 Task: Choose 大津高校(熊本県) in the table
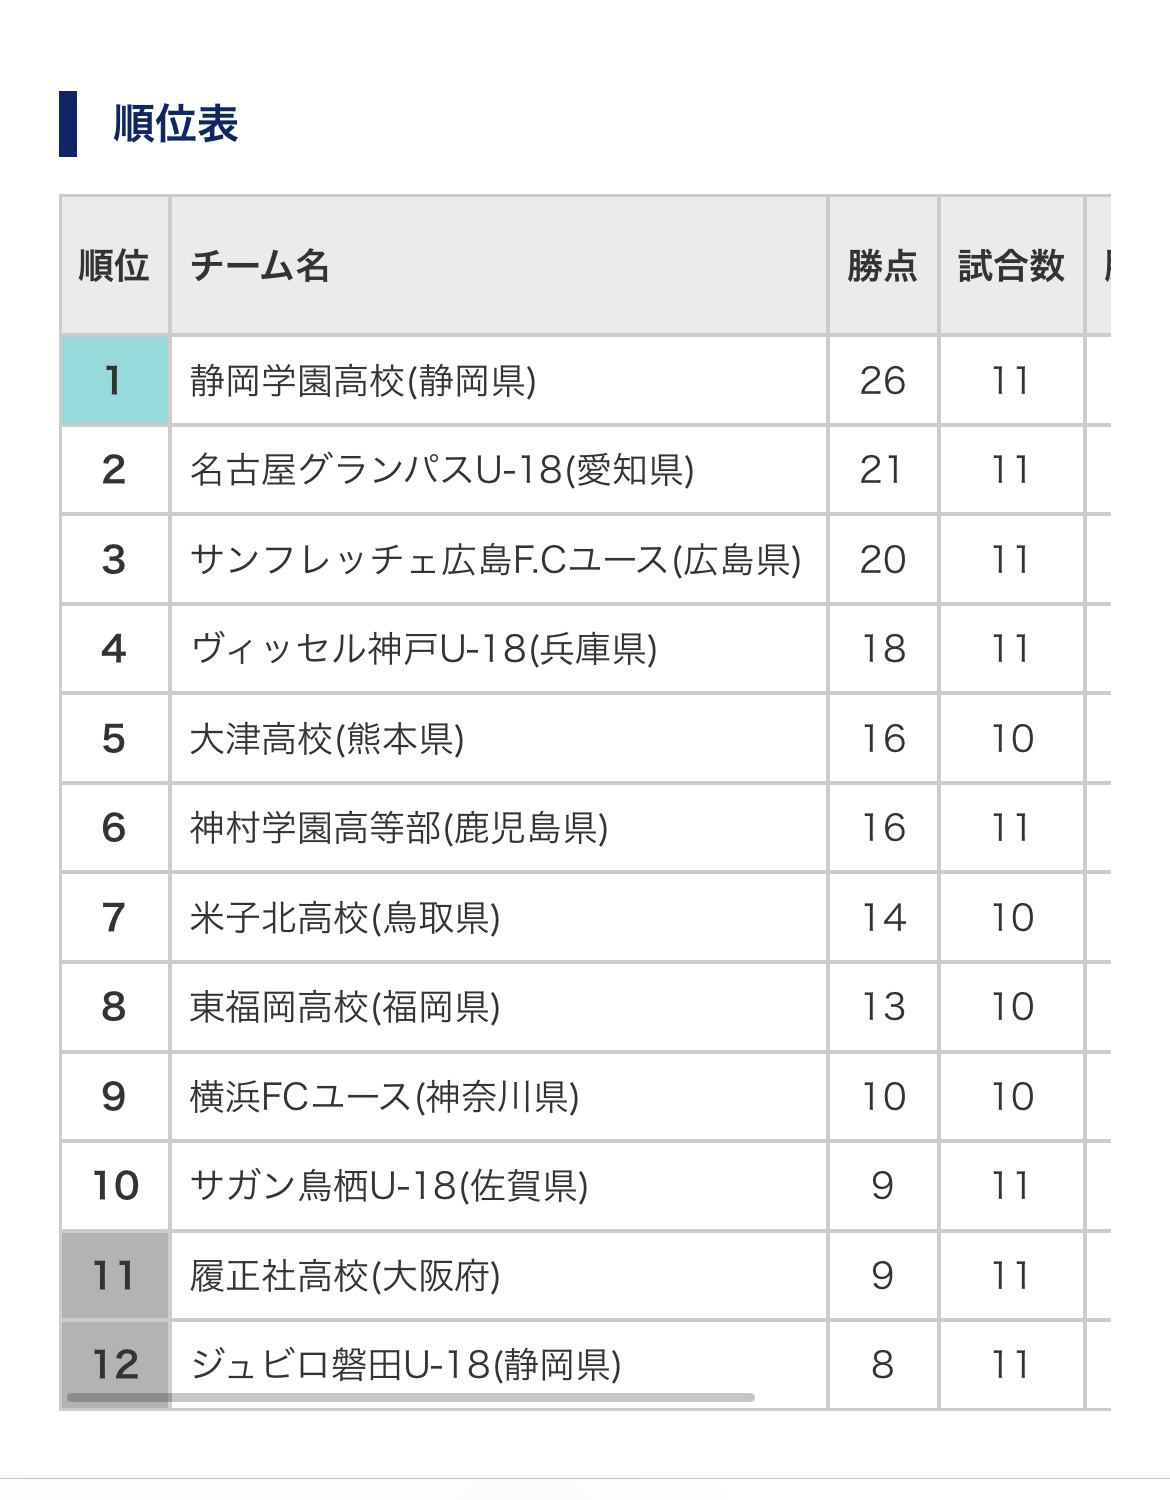(327, 739)
